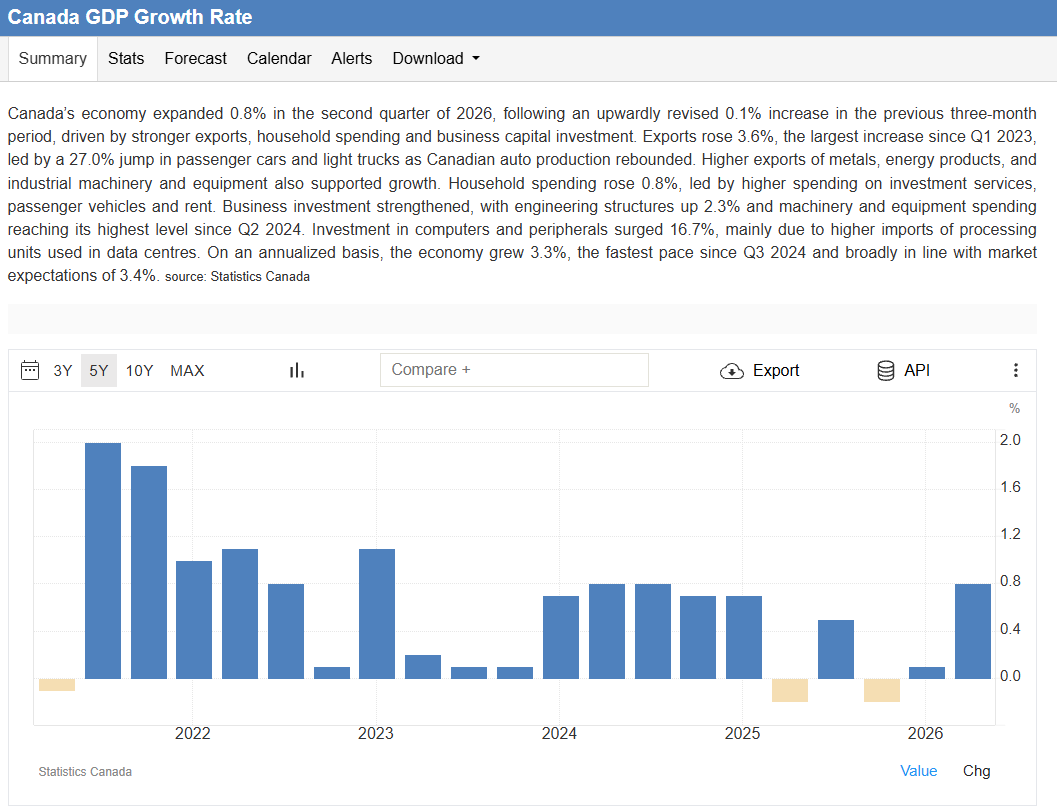Click the Canada GDP Growth Rate title

point(130,17)
